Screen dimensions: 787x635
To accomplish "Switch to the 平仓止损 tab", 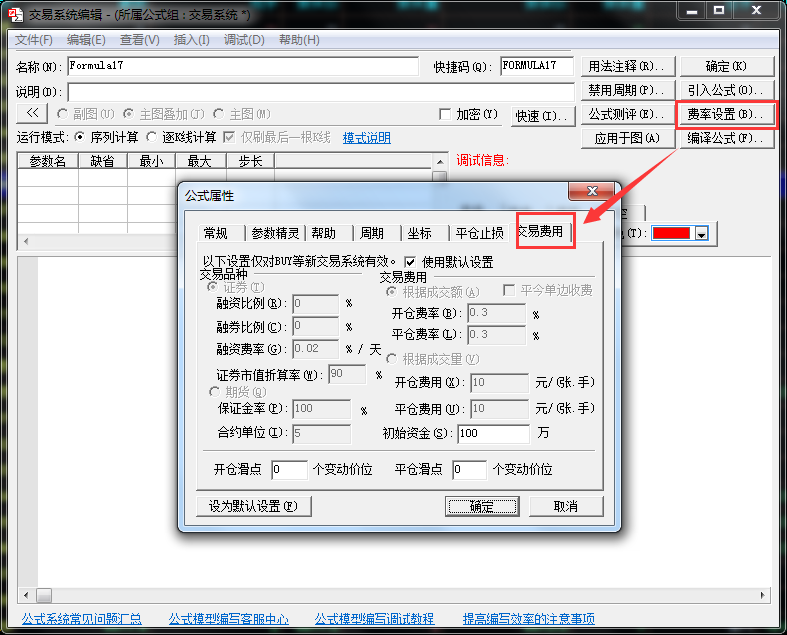I will (479, 233).
